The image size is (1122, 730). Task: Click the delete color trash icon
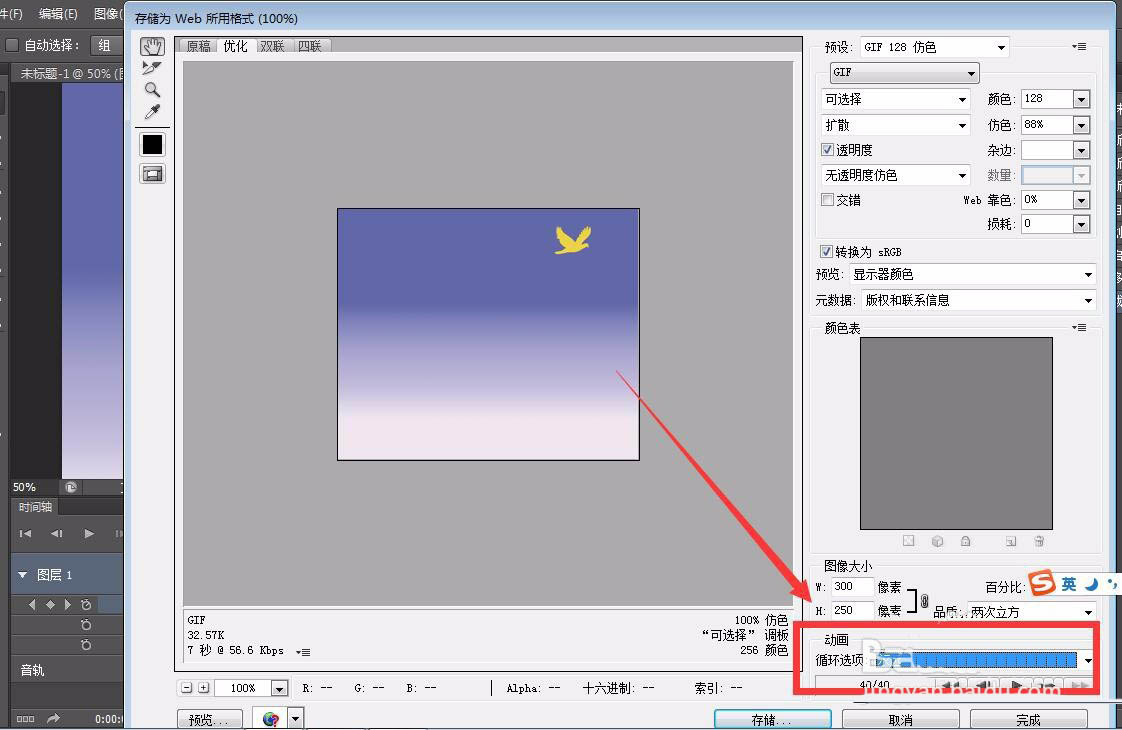pos(1039,541)
